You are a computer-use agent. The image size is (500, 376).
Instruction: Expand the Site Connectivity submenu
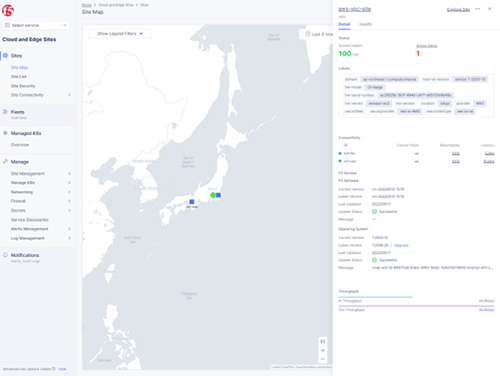69,95
